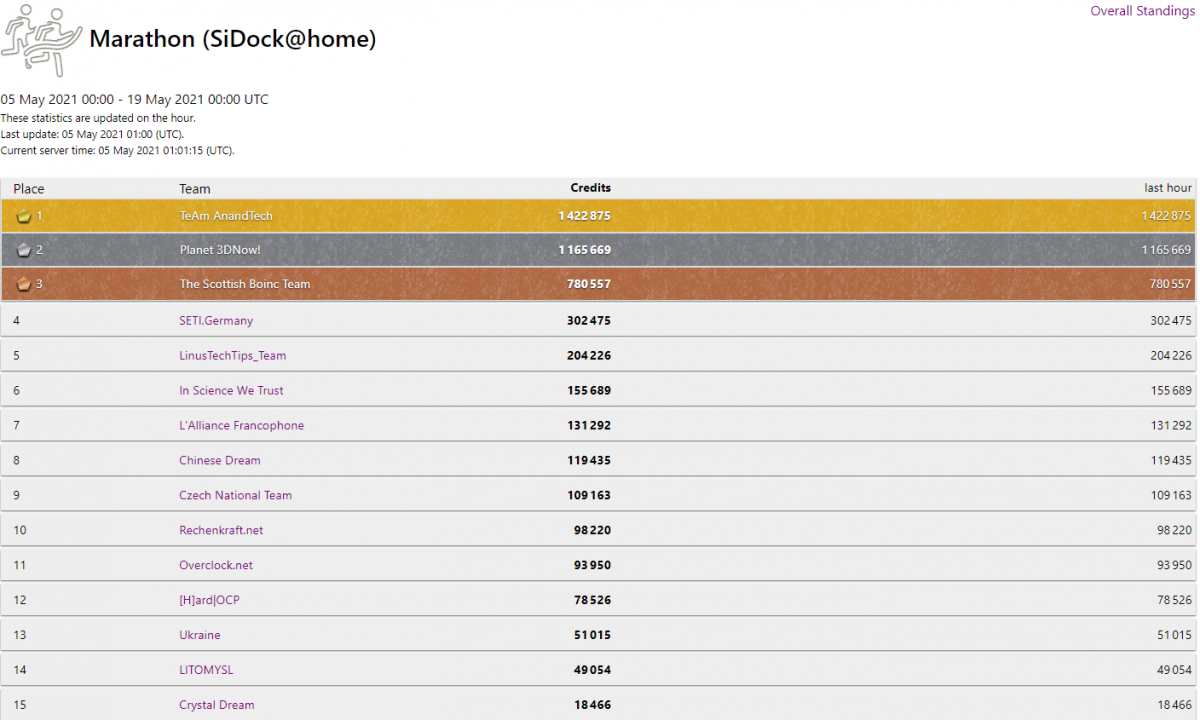Image resolution: width=1200 pixels, height=720 pixels.
Task: Click the place number 11 cell
Action: pyautogui.click(x=20, y=566)
